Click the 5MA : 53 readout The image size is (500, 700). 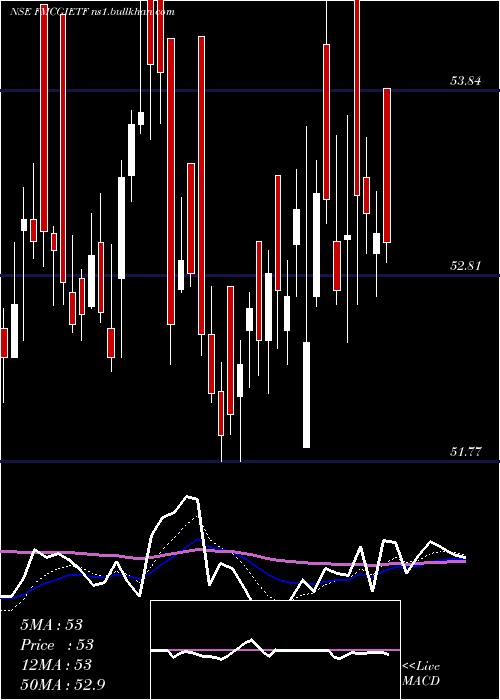[51, 625]
